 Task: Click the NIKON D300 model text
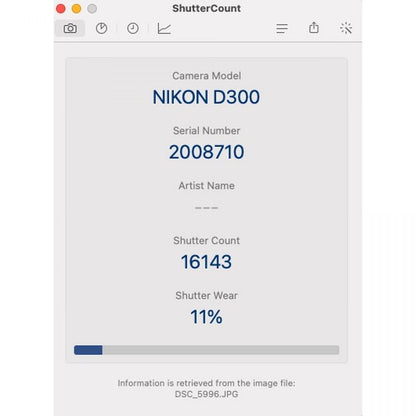(x=206, y=97)
